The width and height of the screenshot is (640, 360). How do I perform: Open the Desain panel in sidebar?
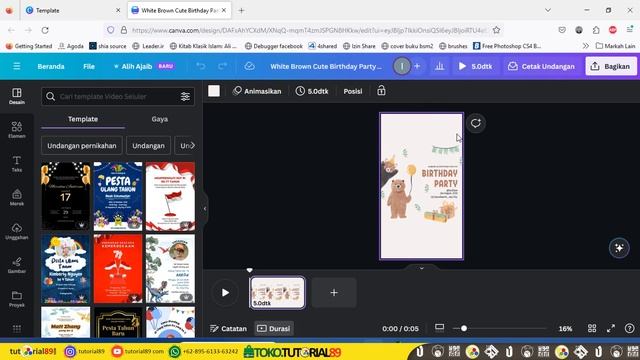click(17, 96)
